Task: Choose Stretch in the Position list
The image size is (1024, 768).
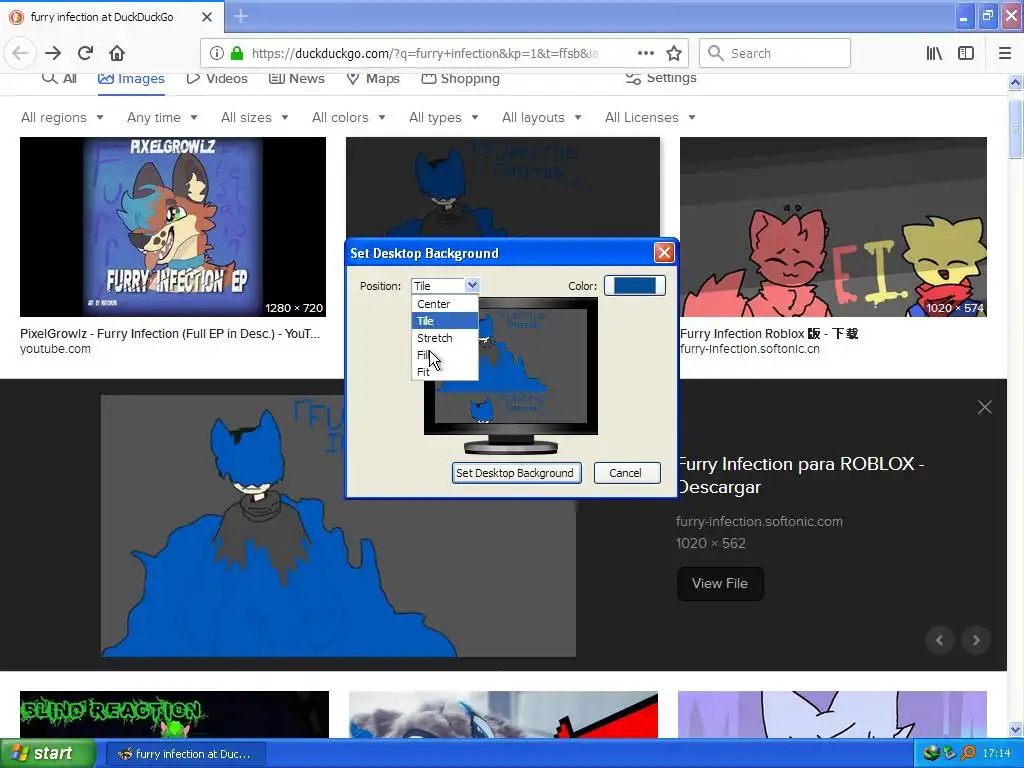Action: point(445,338)
